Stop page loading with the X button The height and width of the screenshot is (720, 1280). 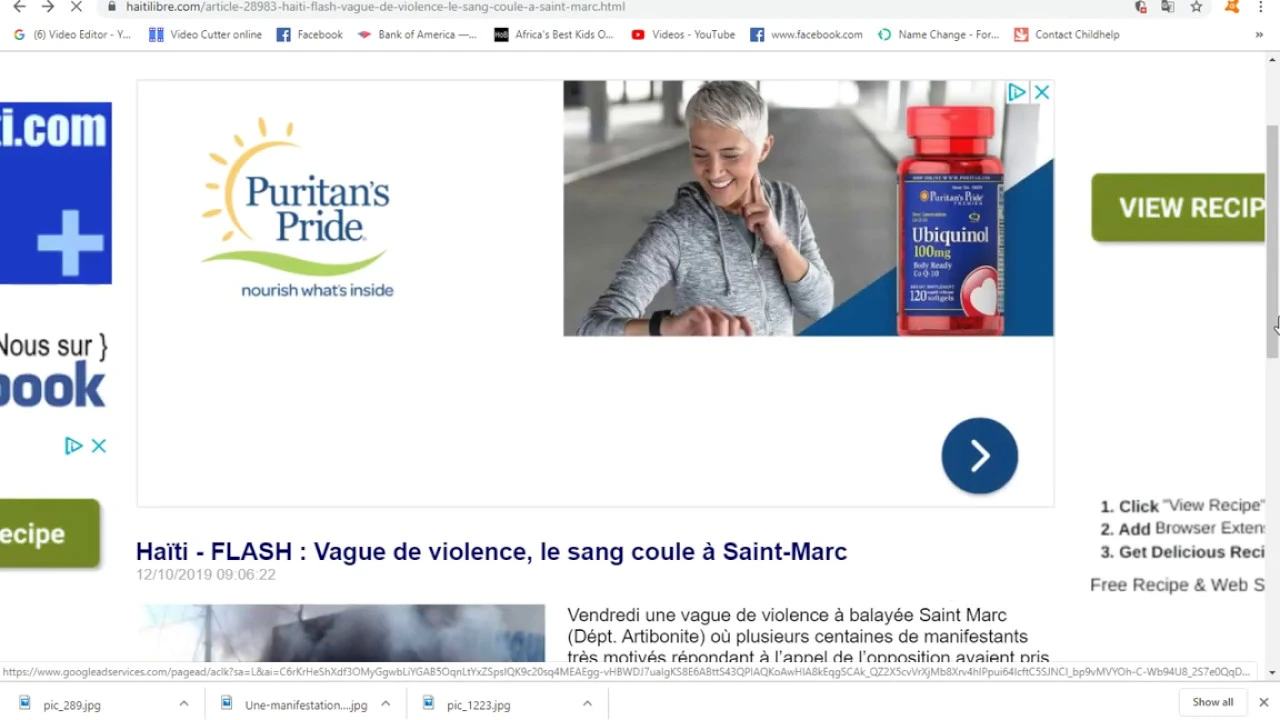(x=77, y=7)
